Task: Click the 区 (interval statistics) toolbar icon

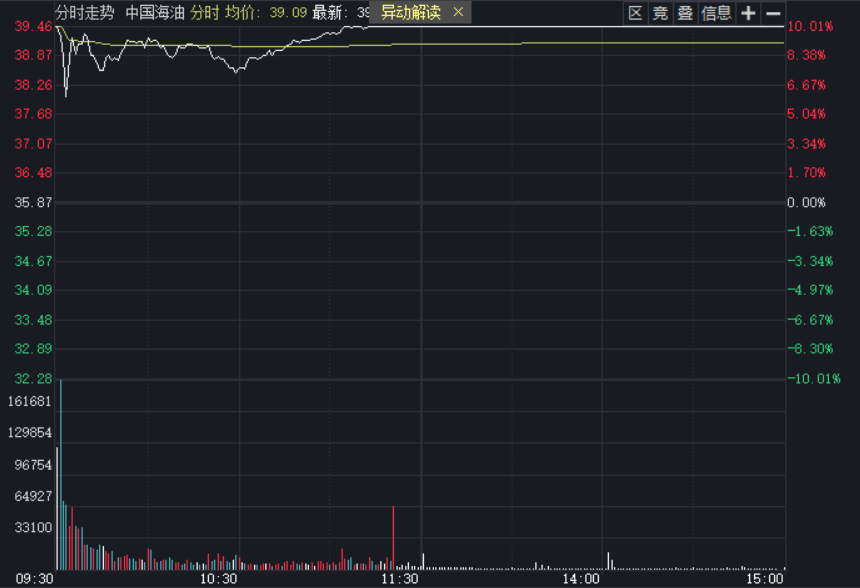Action: (635, 13)
